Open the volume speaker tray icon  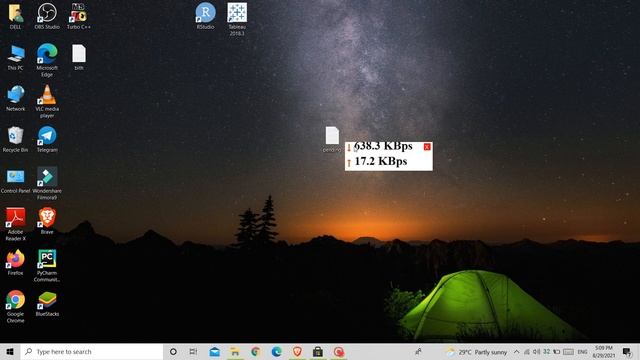tap(536, 351)
